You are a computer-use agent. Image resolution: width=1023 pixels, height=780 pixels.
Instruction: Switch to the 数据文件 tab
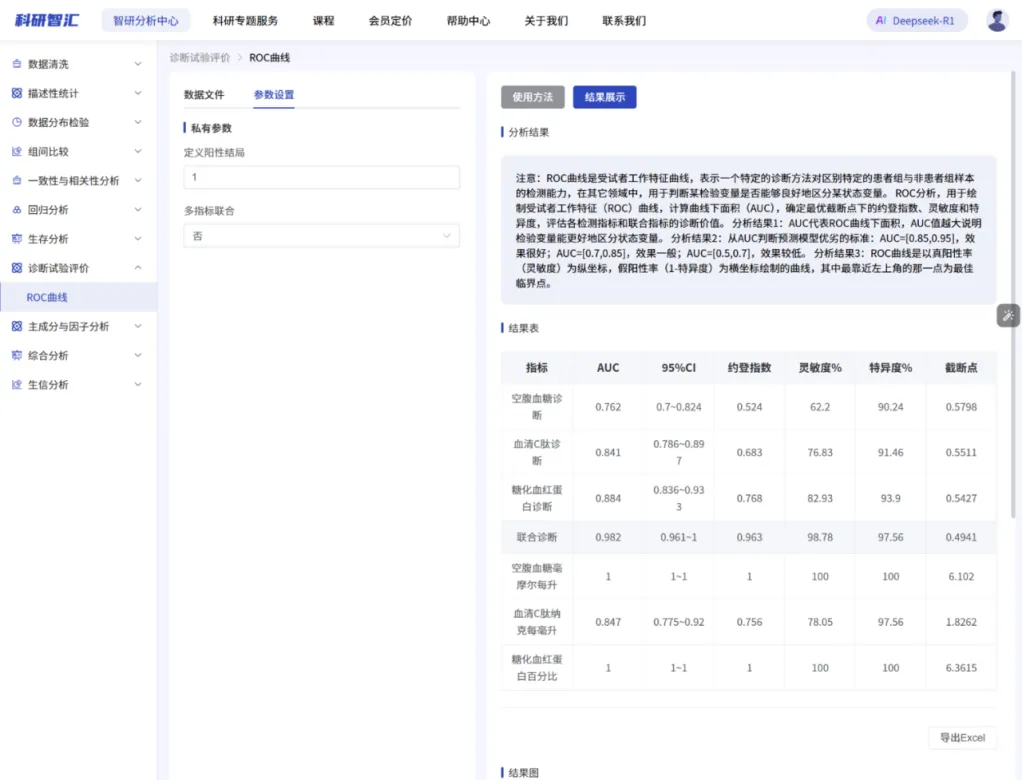coord(204,95)
